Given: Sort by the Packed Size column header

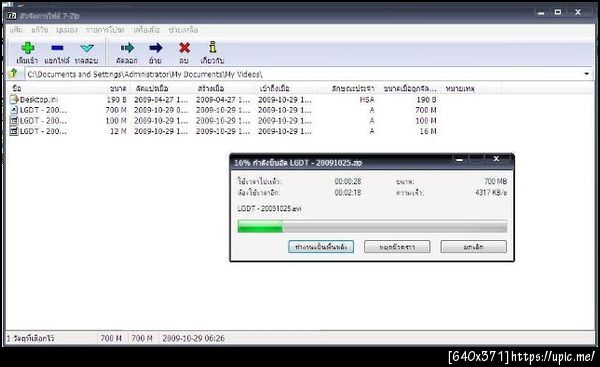Looking at the screenshot, I should [410, 88].
